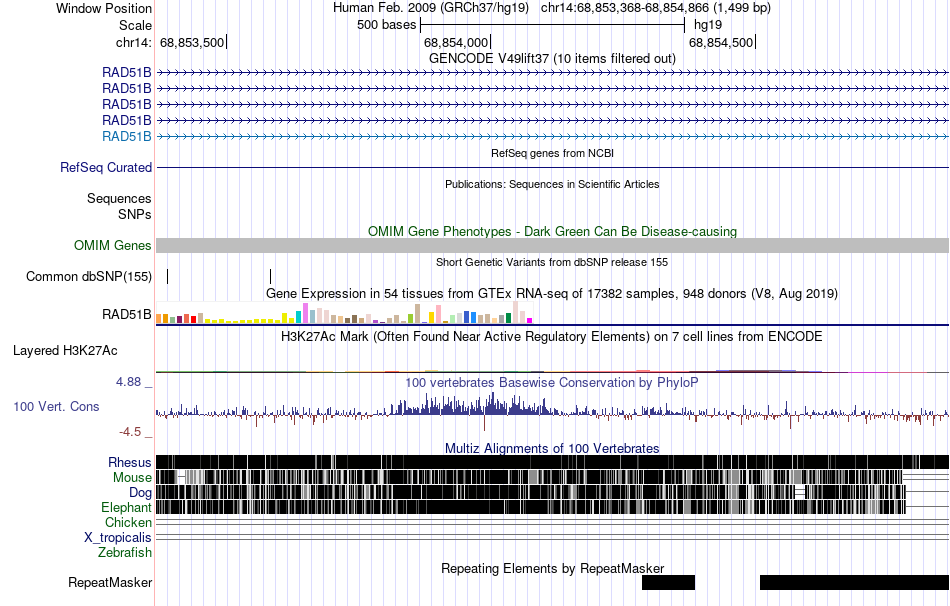Open the GTEx Gene Expression track title
Screen dimensions: 950x606
[x=552, y=293]
